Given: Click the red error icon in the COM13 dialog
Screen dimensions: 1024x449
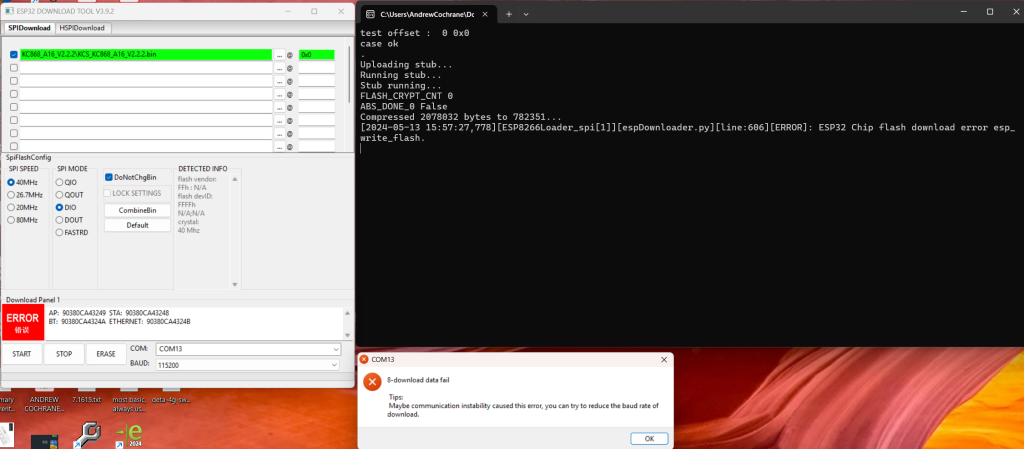Looking at the screenshot, I should (x=372, y=382).
